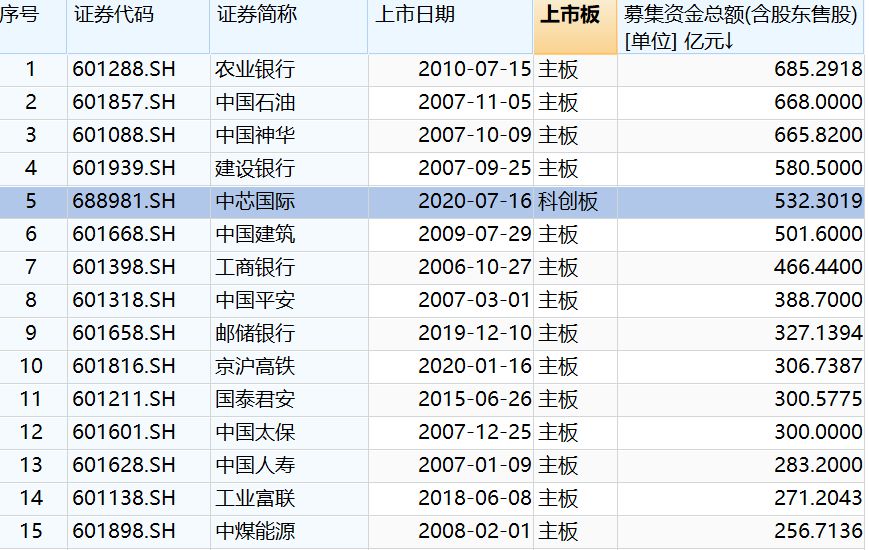Select code cell 688981.SH

point(139,202)
